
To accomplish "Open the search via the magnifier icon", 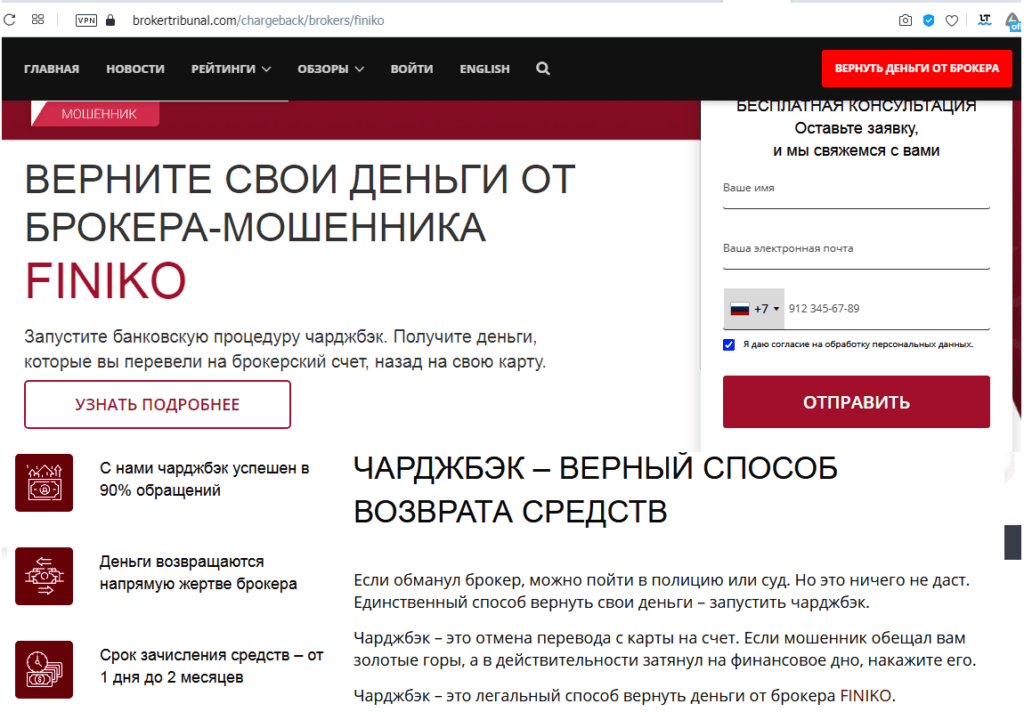I will point(543,69).
